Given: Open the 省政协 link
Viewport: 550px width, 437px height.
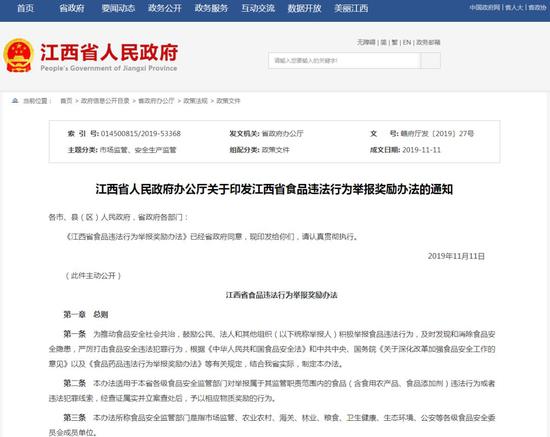Looking at the screenshot, I should (x=537, y=7).
